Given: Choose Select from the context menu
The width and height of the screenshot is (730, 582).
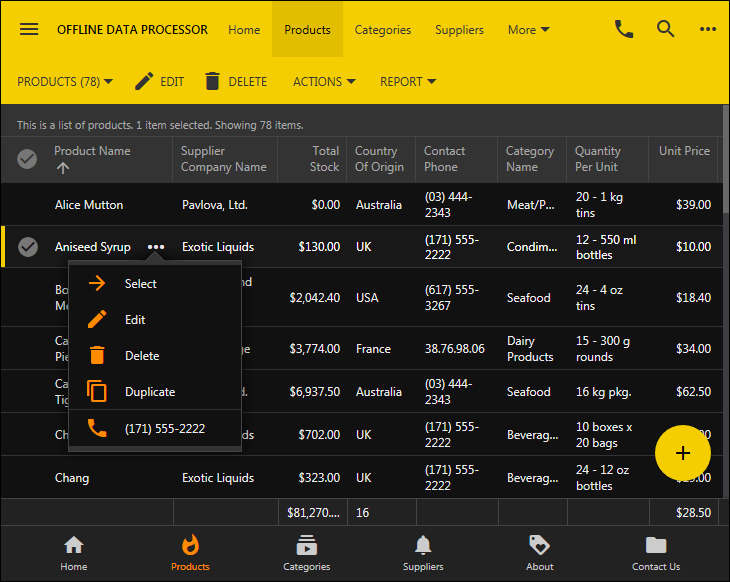Looking at the screenshot, I should [x=140, y=284].
